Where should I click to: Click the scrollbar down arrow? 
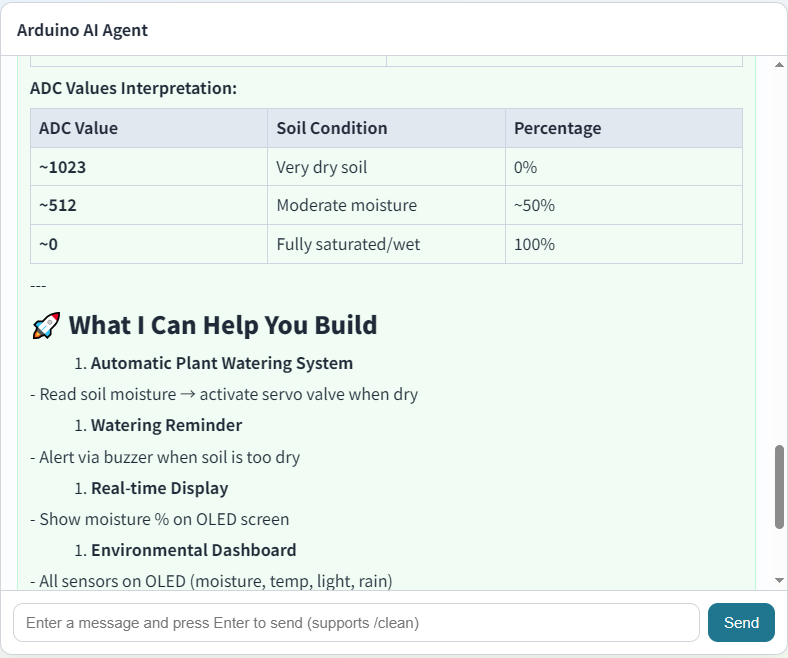(x=779, y=580)
